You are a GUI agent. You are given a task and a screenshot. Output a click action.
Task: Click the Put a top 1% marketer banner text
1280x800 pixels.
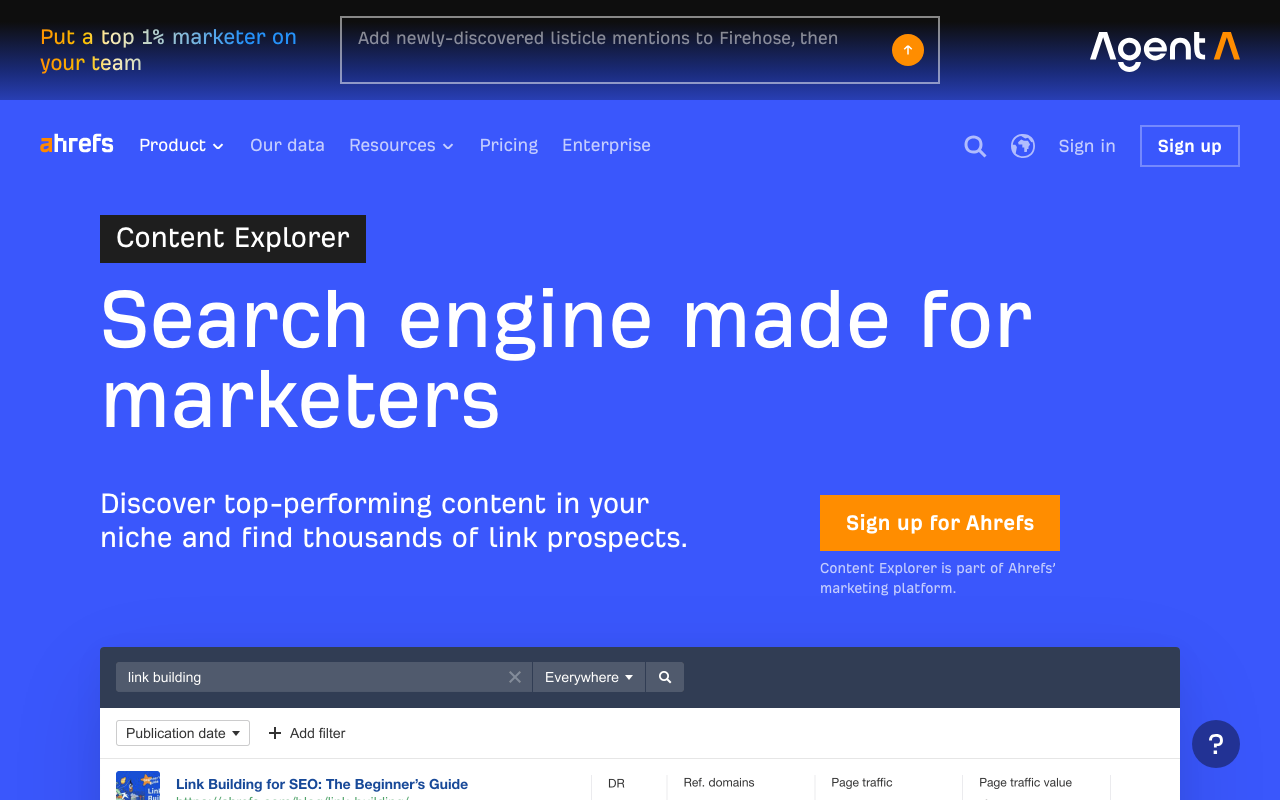point(168,50)
